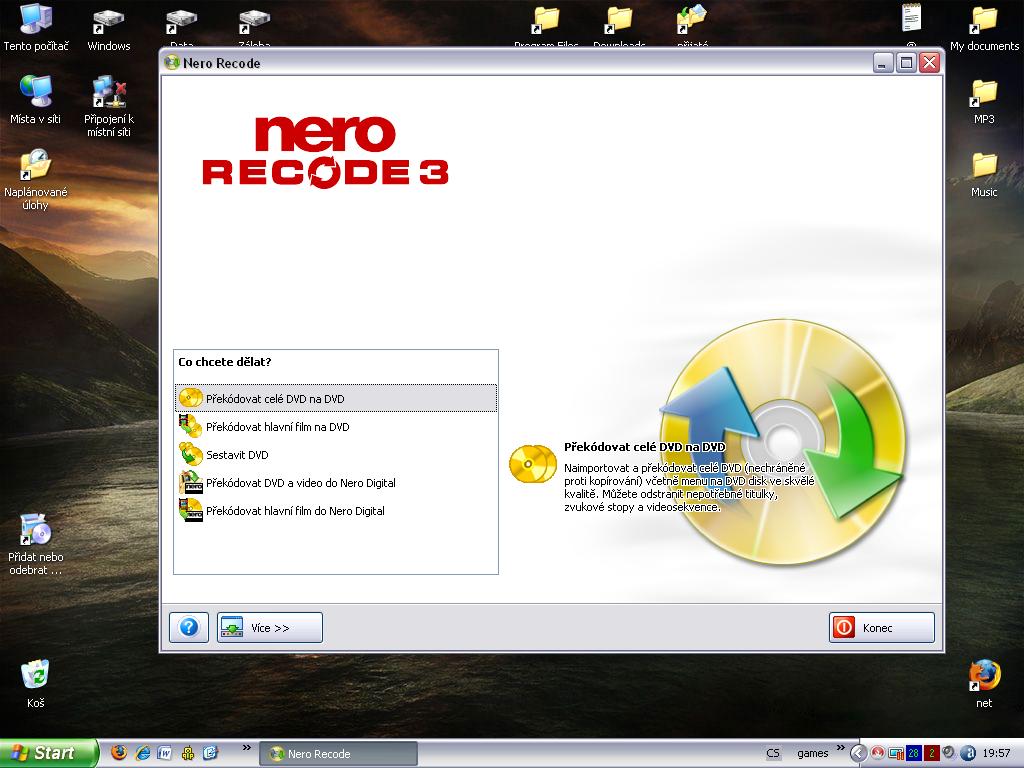Click the 'přijaté' folder icon on desktop
The image size is (1024, 768).
[x=692, y=26]
